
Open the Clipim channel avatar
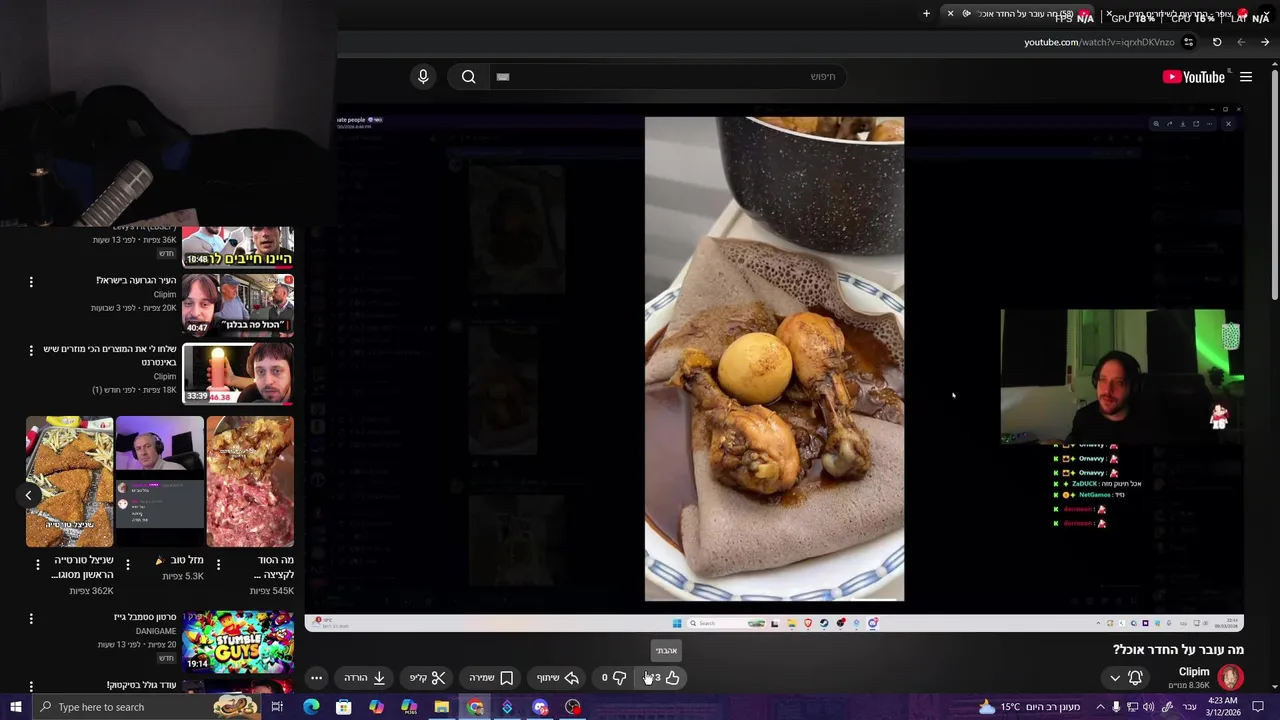1230,677
